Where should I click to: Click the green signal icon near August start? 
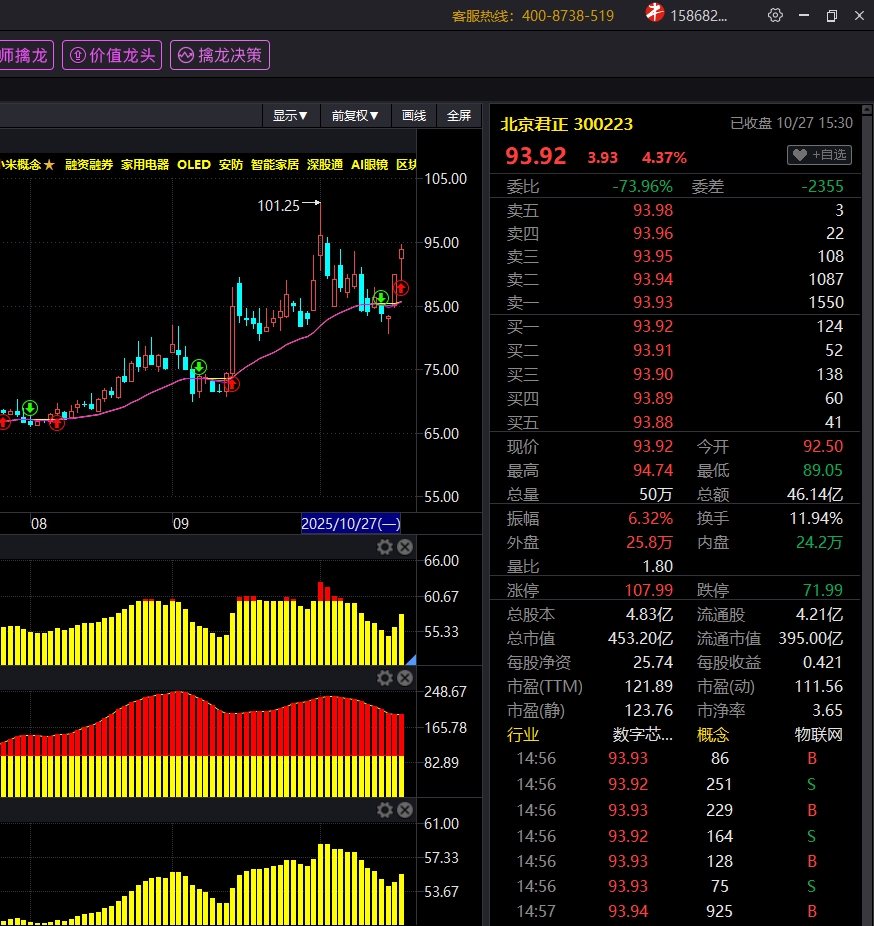(30, 407)
